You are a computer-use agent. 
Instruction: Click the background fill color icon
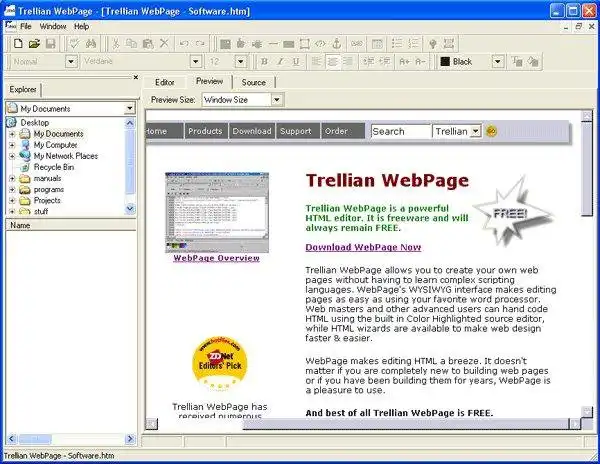pyautogui.click(x=533, y=62)
